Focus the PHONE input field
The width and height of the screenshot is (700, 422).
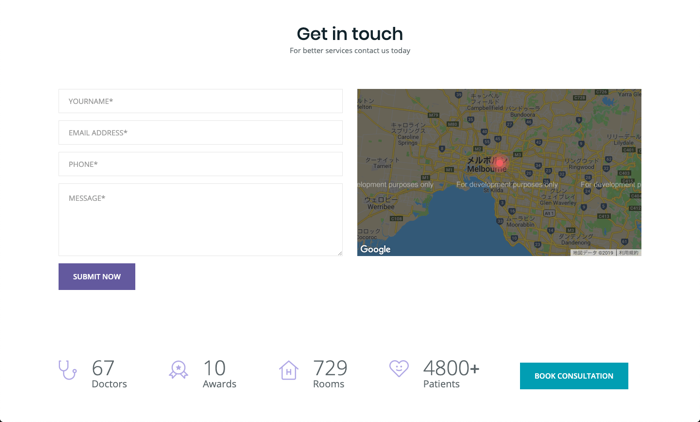point(200,164)
